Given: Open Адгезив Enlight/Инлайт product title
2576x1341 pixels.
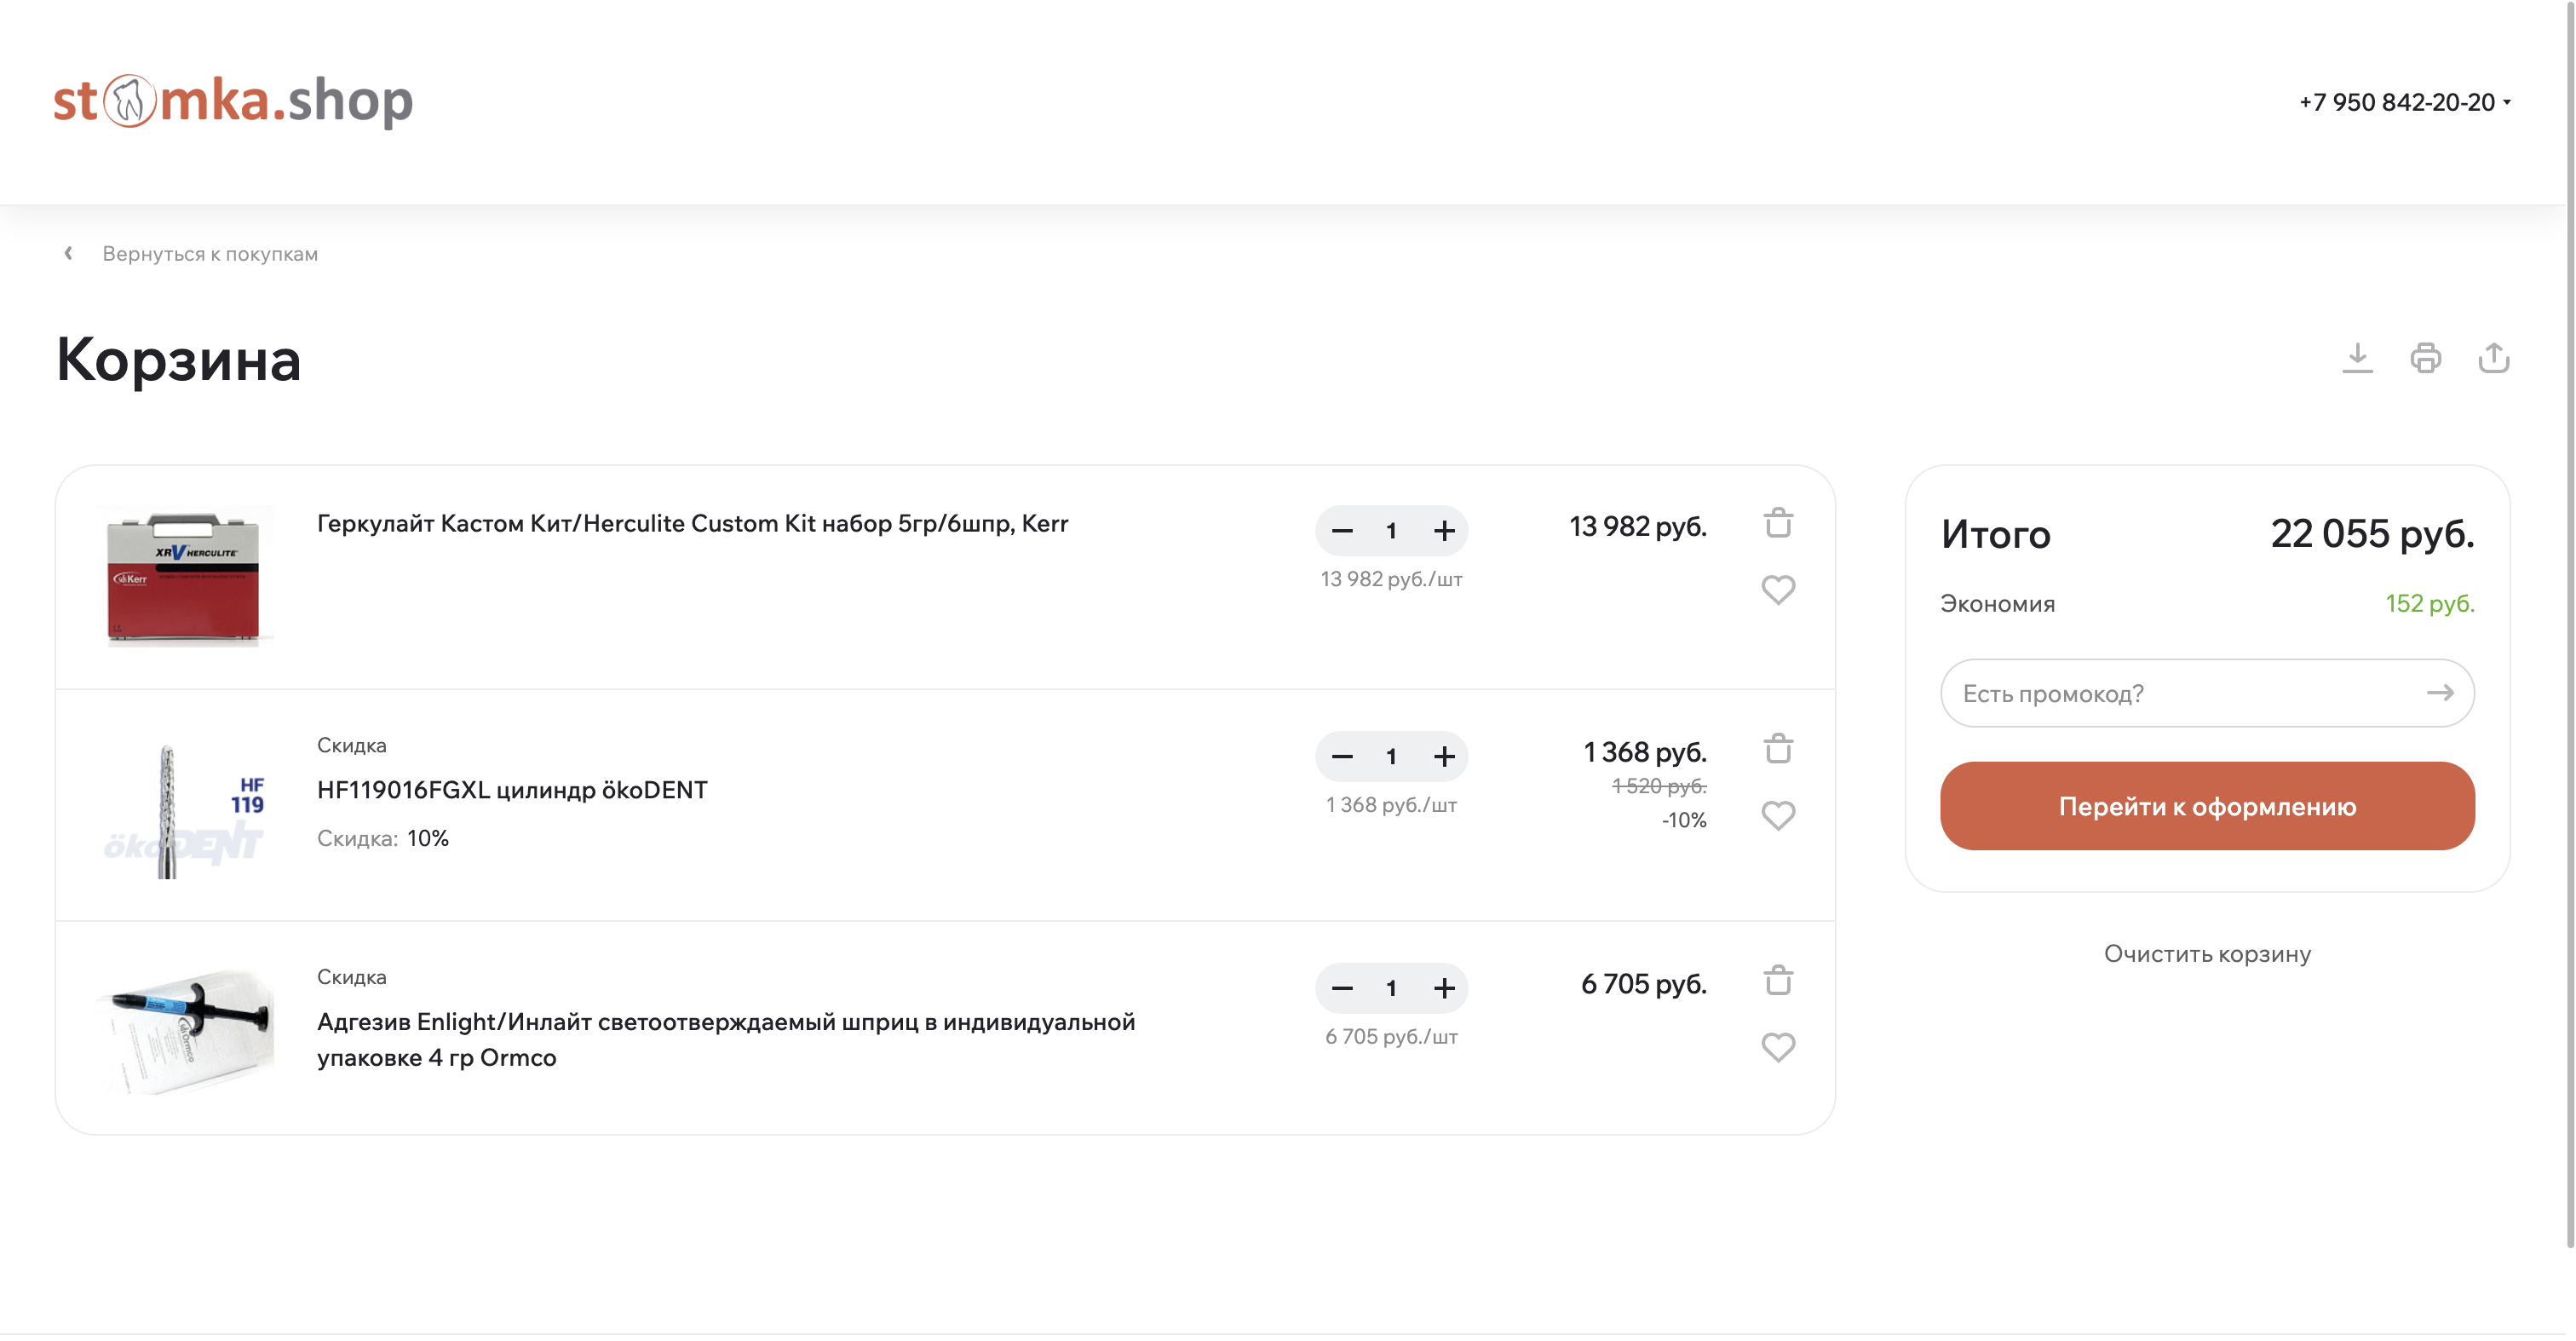Looking at the screenshot, I should point(726,1040).
